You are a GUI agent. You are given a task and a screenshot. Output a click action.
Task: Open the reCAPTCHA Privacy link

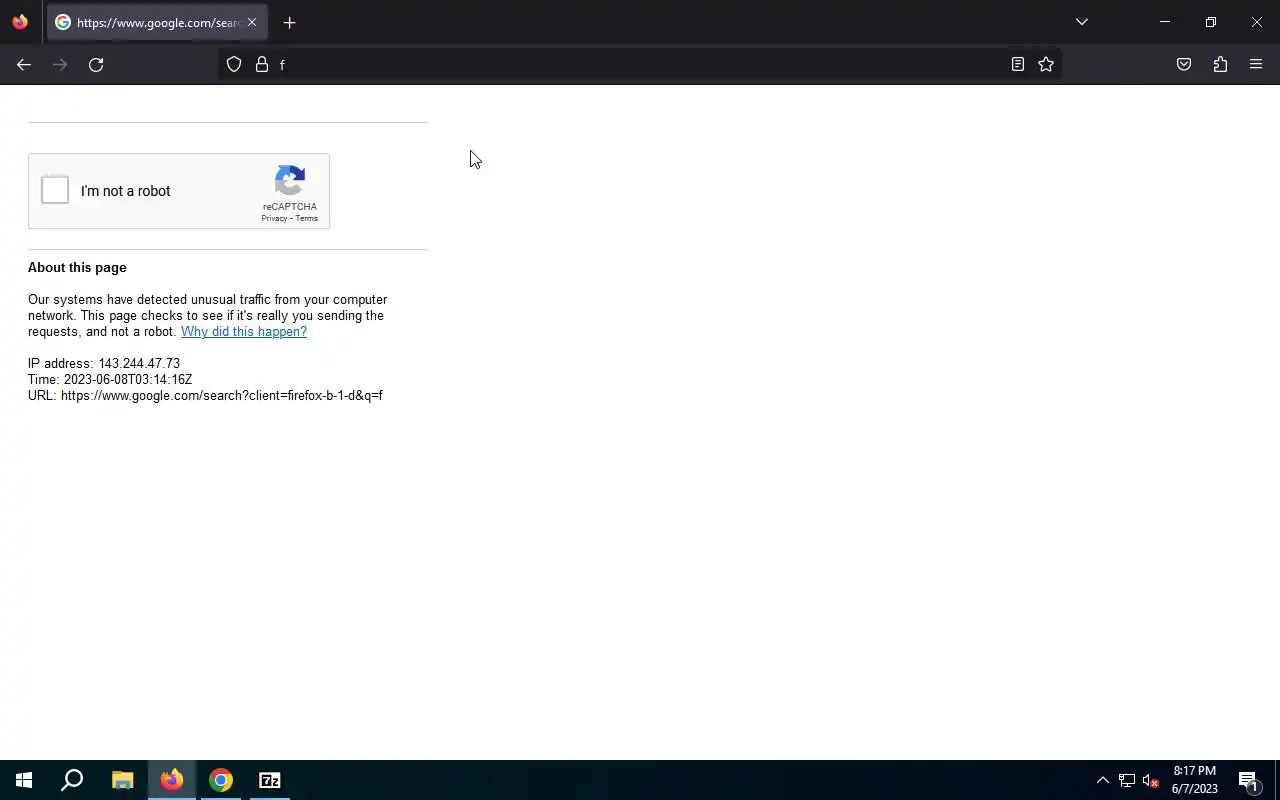[274, 218]
